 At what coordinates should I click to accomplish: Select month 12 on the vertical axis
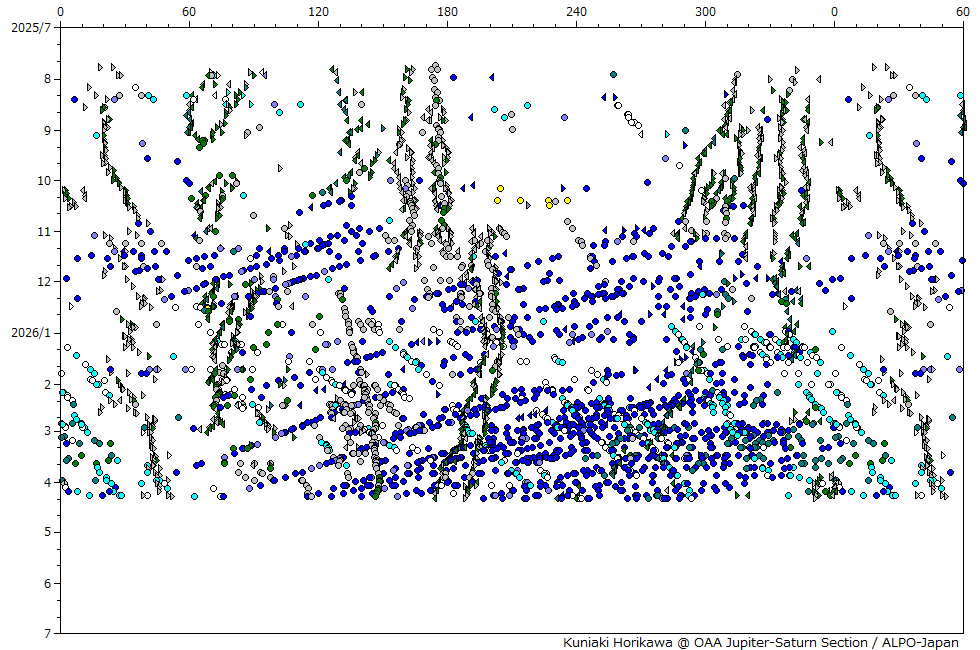[x=44, y=281]
